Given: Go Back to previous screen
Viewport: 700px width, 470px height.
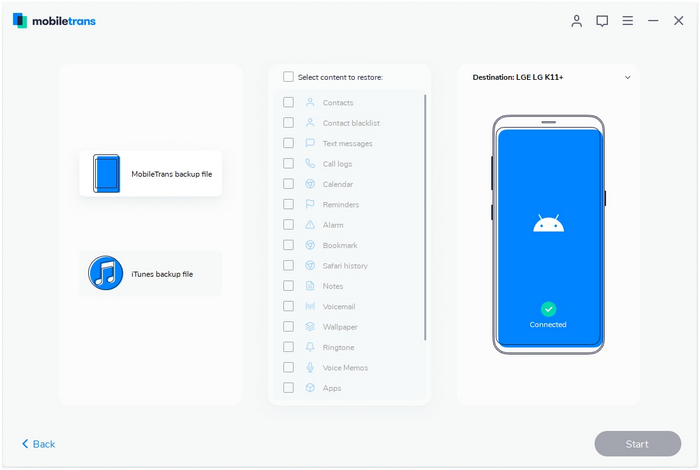Looking at the screenshot, I should (38, 444).
